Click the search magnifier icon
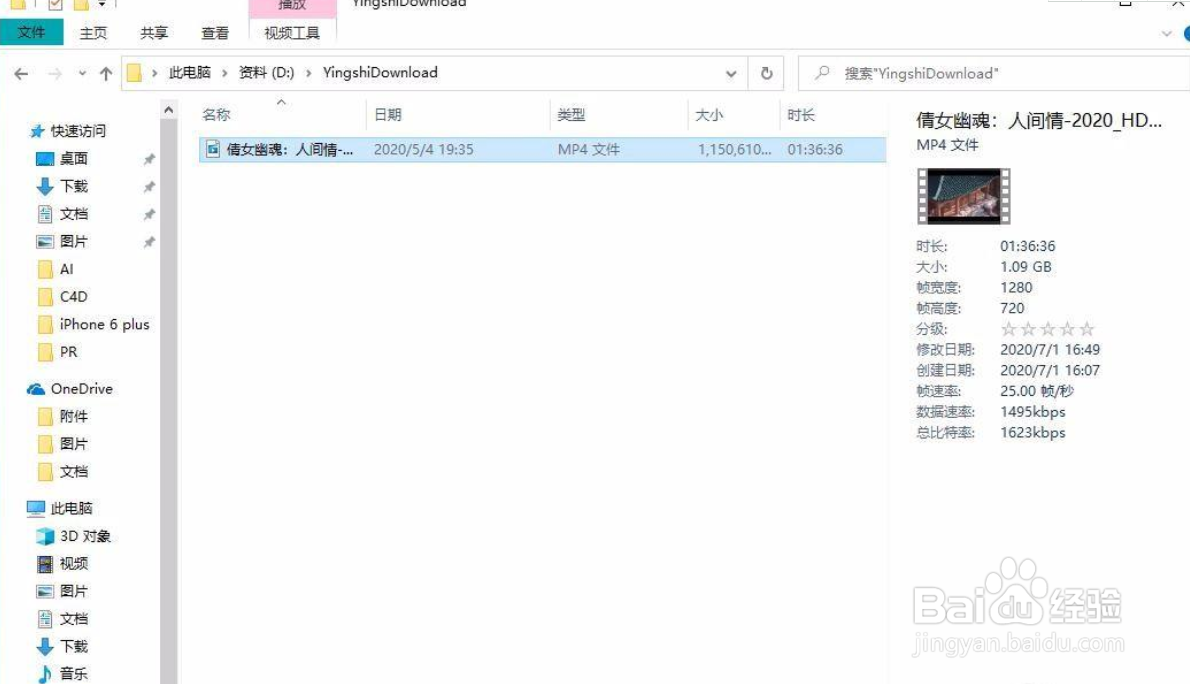Image resolution: width=1190 pixels, height=684 pixels. pyautogui.click(x=822, y=73)
